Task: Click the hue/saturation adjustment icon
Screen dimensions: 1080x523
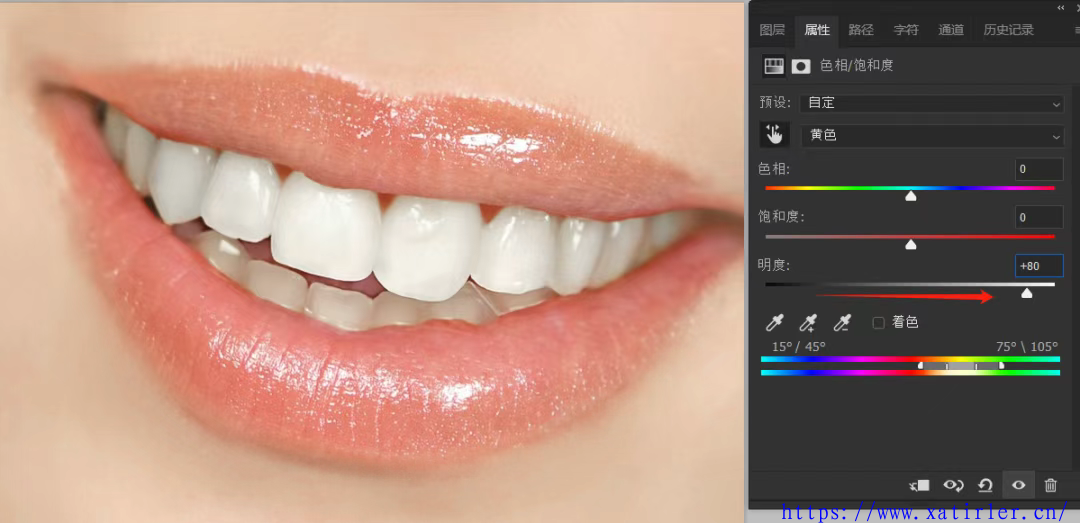Action: pyautogui.click(x=774, y=66)
